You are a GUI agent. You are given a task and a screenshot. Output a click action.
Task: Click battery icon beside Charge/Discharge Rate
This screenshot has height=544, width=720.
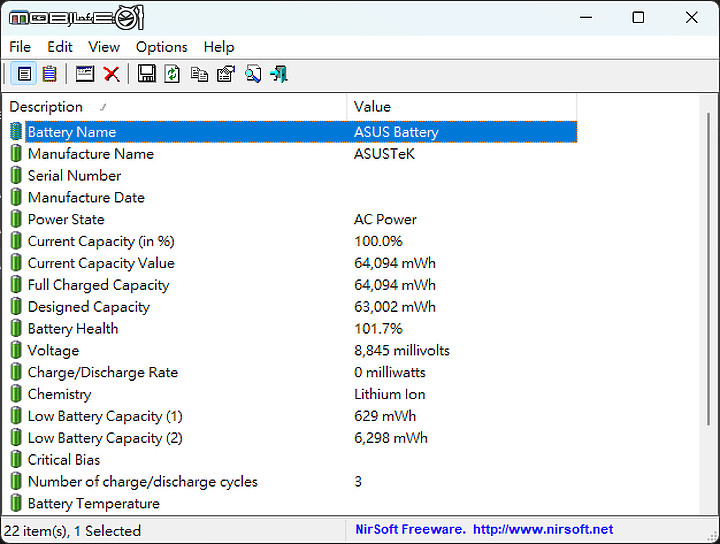coord(16,372)
